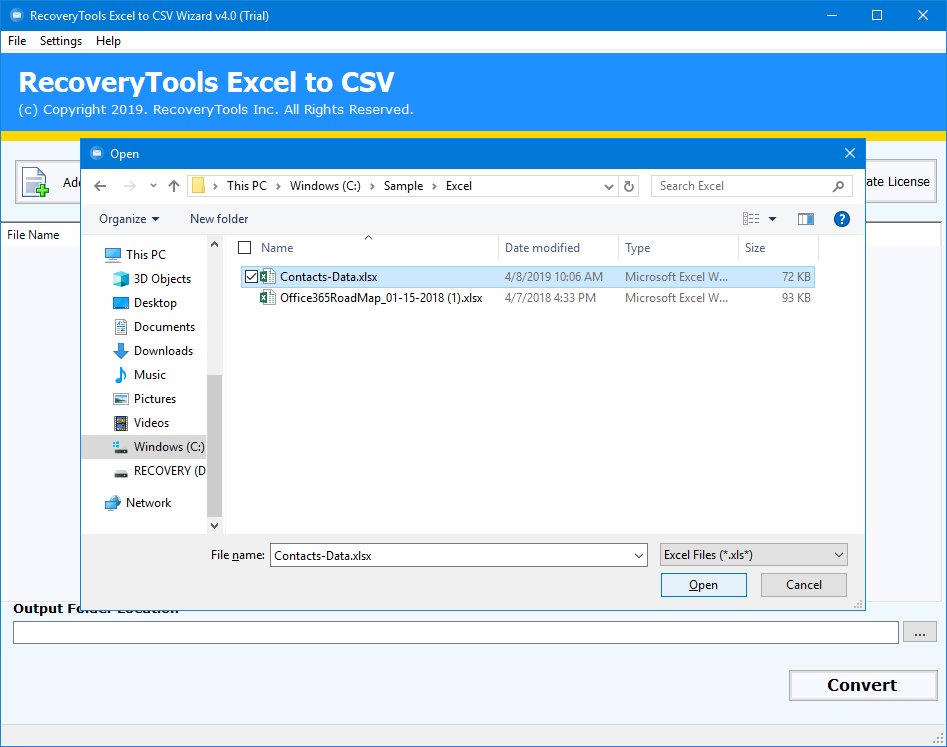947x747 pixels.
Task: Click the folder icon in address bar
Action: [198, 186]
